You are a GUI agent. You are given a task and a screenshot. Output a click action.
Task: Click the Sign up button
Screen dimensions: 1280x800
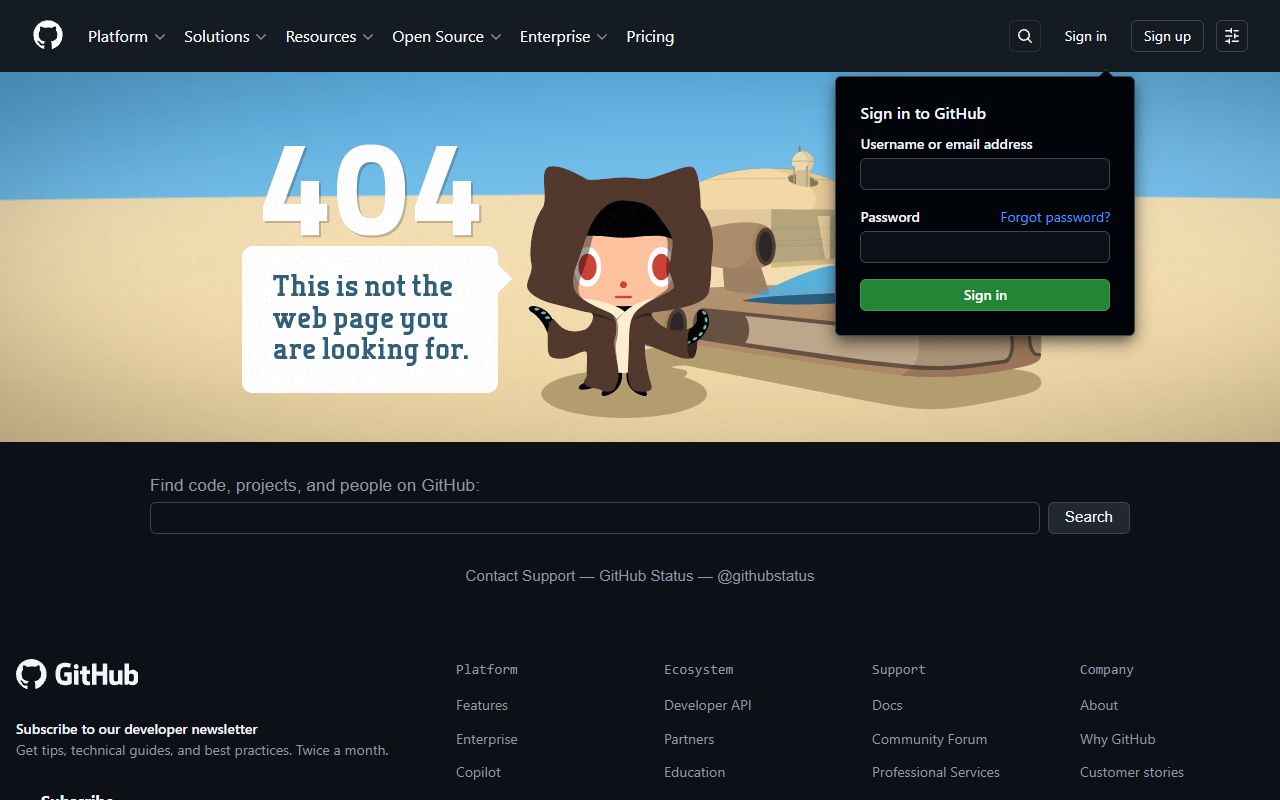tap(1167, 36)
